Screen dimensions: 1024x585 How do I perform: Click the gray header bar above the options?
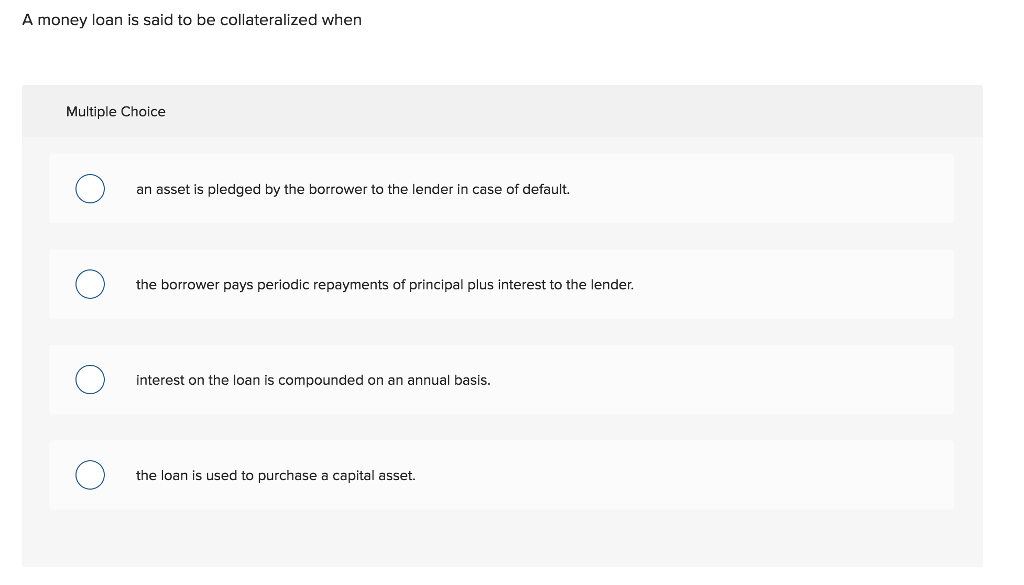click(x=500, y=111)
